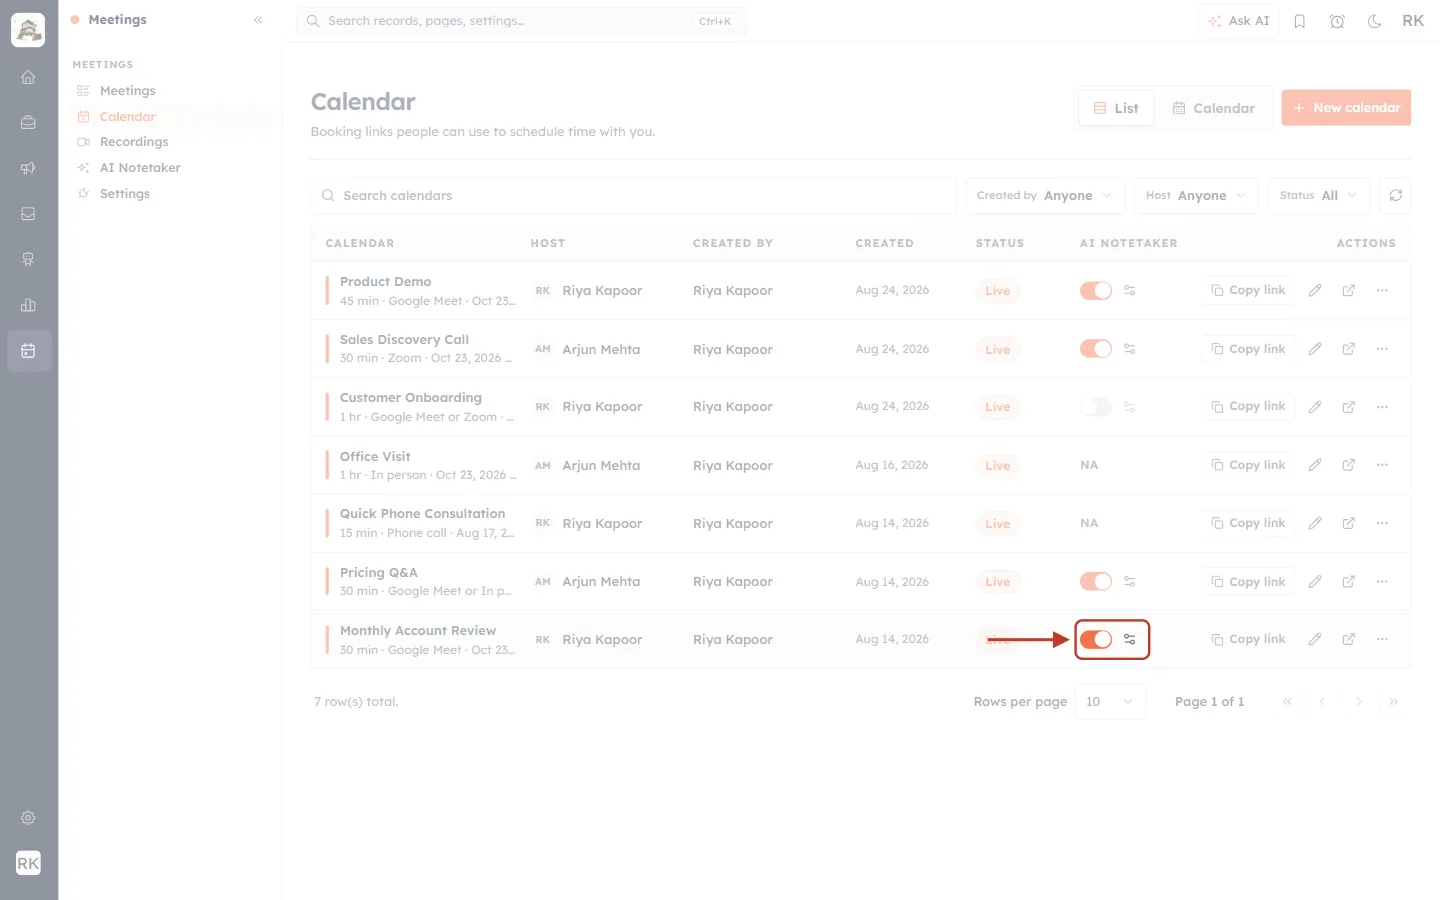Viewport: 1440px width, 900px height.
Task: Focus the Search calendars field
Action: [633, 195]
